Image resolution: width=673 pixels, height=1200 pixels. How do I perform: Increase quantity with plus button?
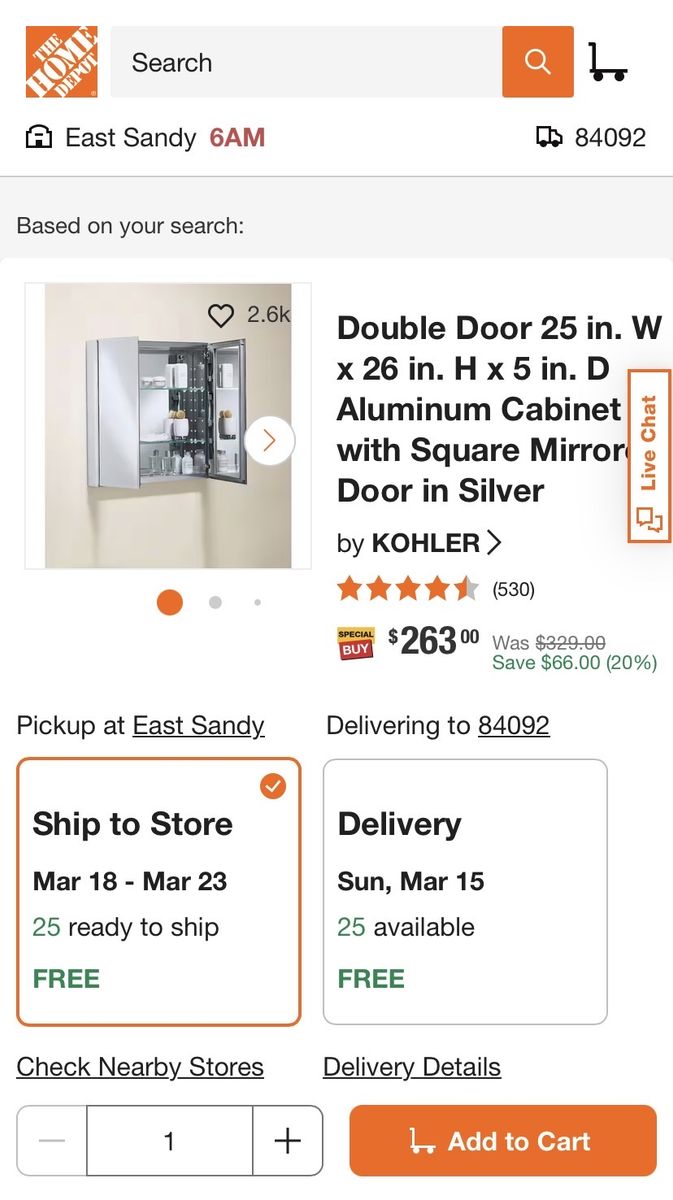pos(287,1141)
